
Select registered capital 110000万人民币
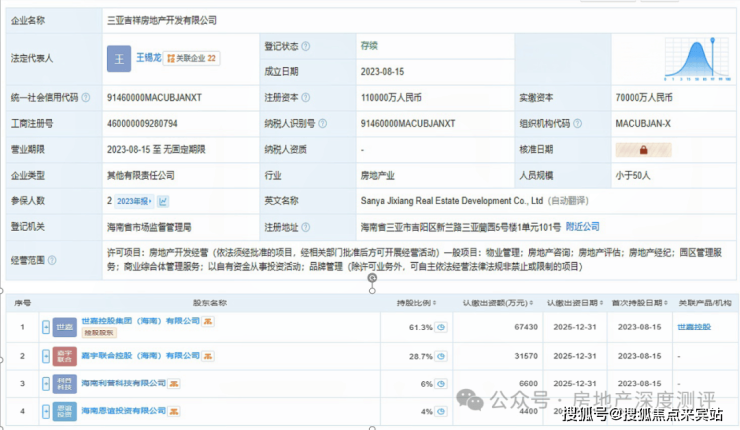(391, 98)
